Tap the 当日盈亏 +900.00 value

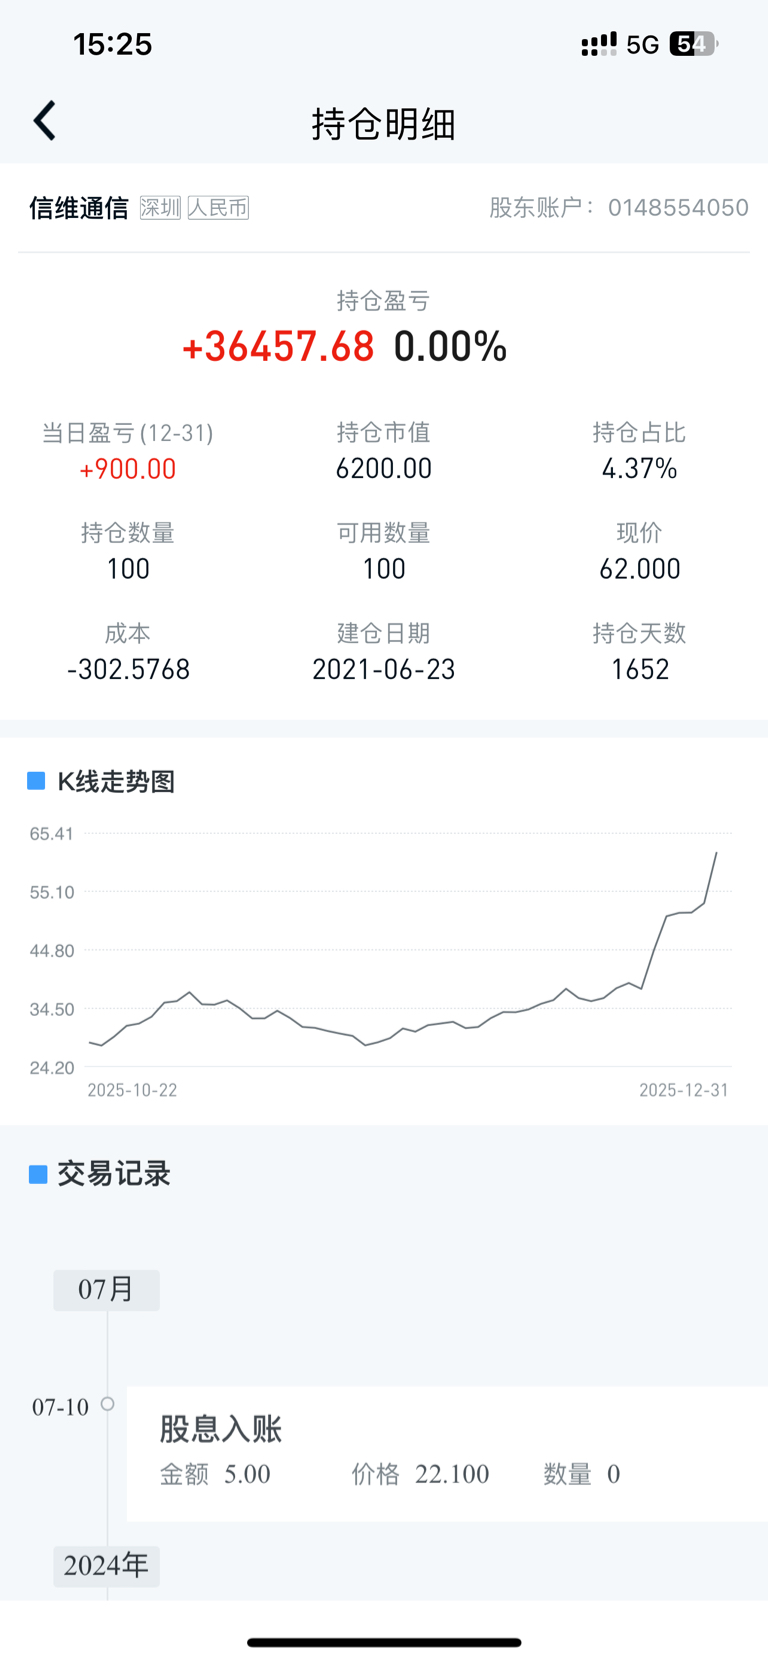[128, 469]
